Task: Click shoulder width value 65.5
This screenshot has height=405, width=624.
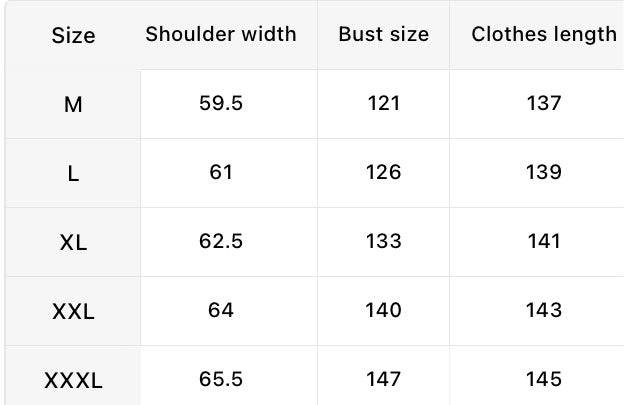Action: (221, 379)
